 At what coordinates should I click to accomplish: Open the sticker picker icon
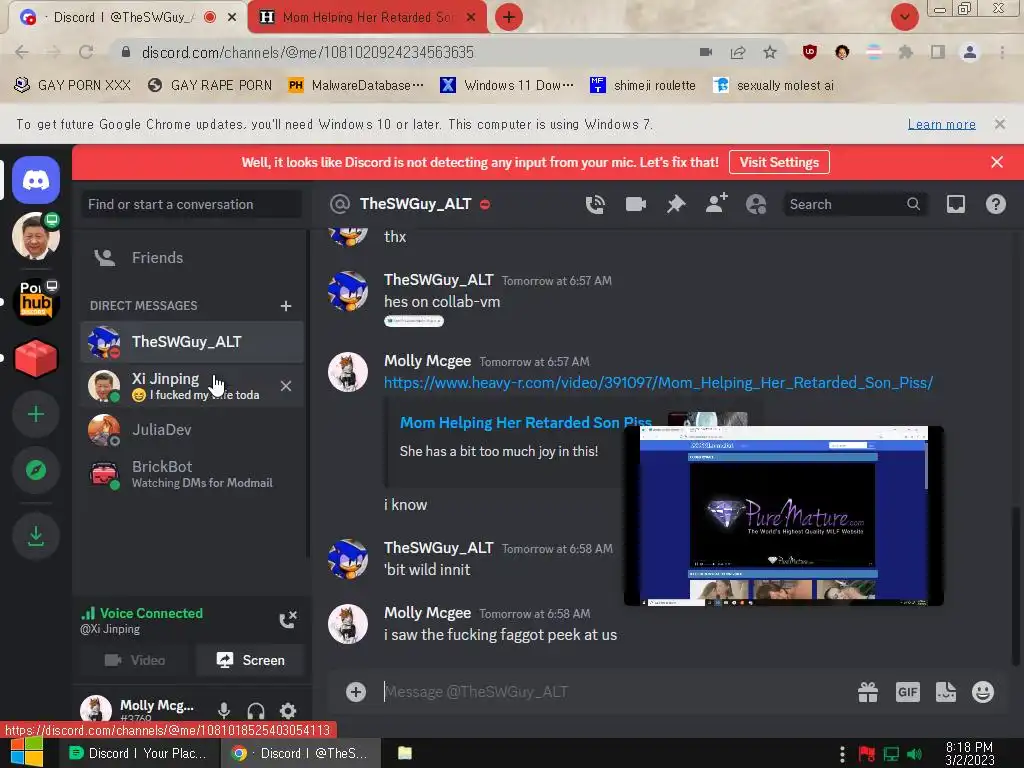click(x=946, y=692)
